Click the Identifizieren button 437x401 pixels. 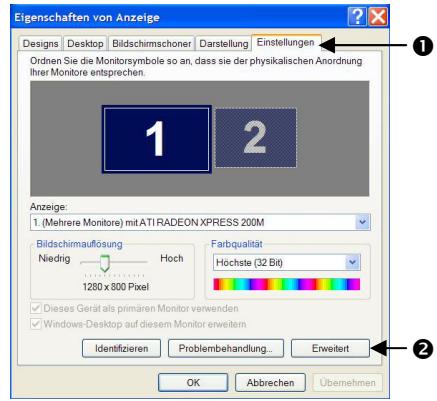tap(121, 348)
